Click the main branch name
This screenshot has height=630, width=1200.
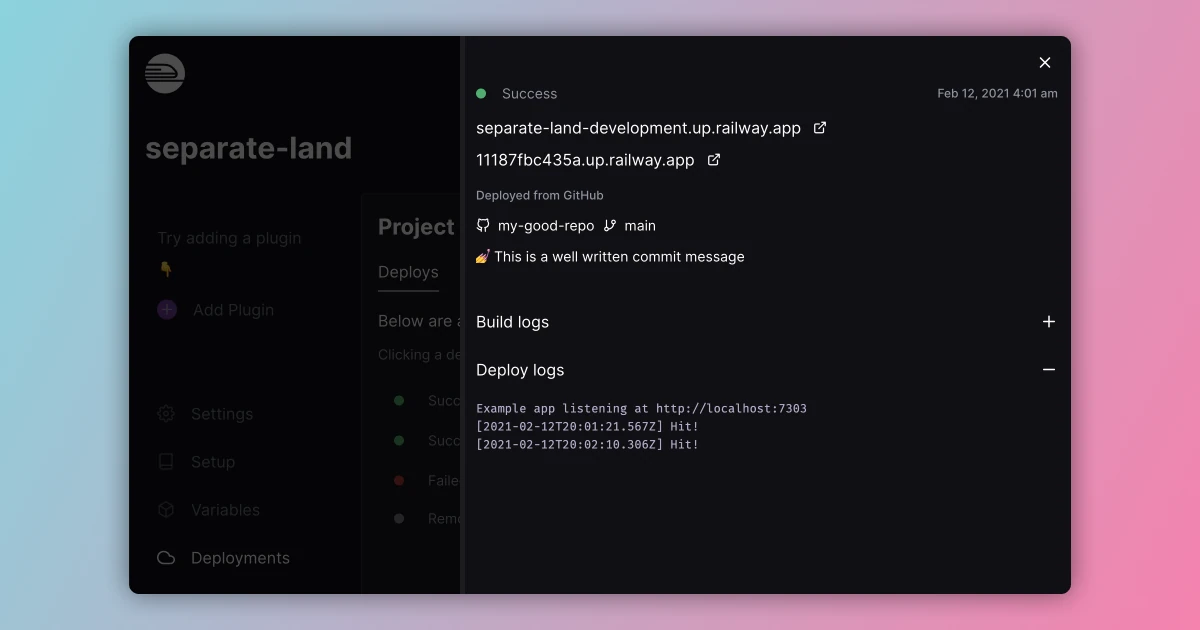click(x=640, y=226)
